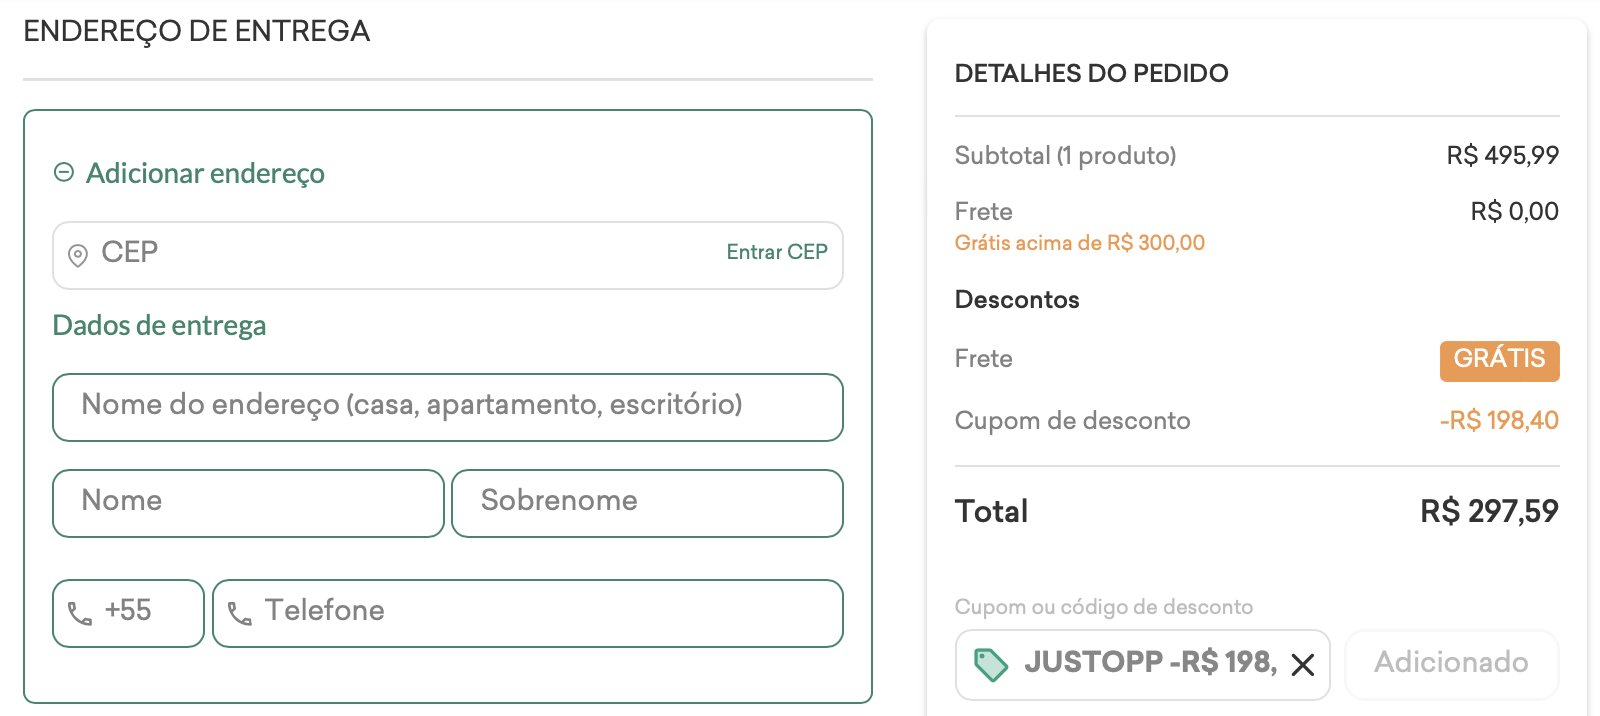Click the GRÁTIS shipping badge
This screenshot has width=1600, height=716.
1499,361
